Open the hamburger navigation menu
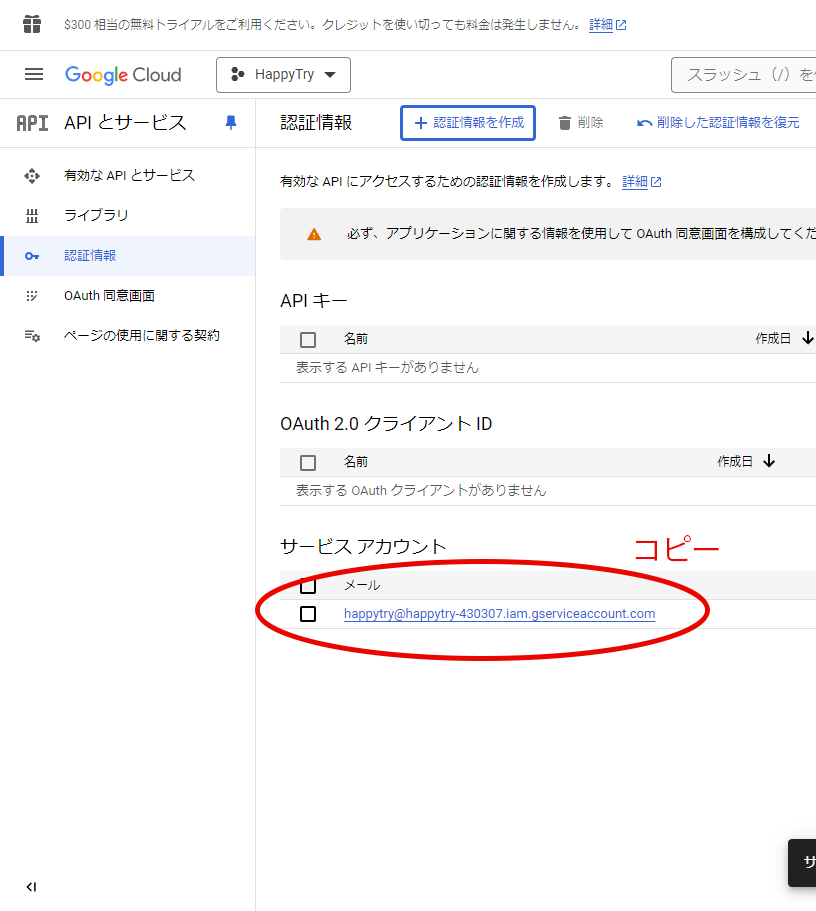The width and height of the screenshot is (816, 911). (34, 75)
